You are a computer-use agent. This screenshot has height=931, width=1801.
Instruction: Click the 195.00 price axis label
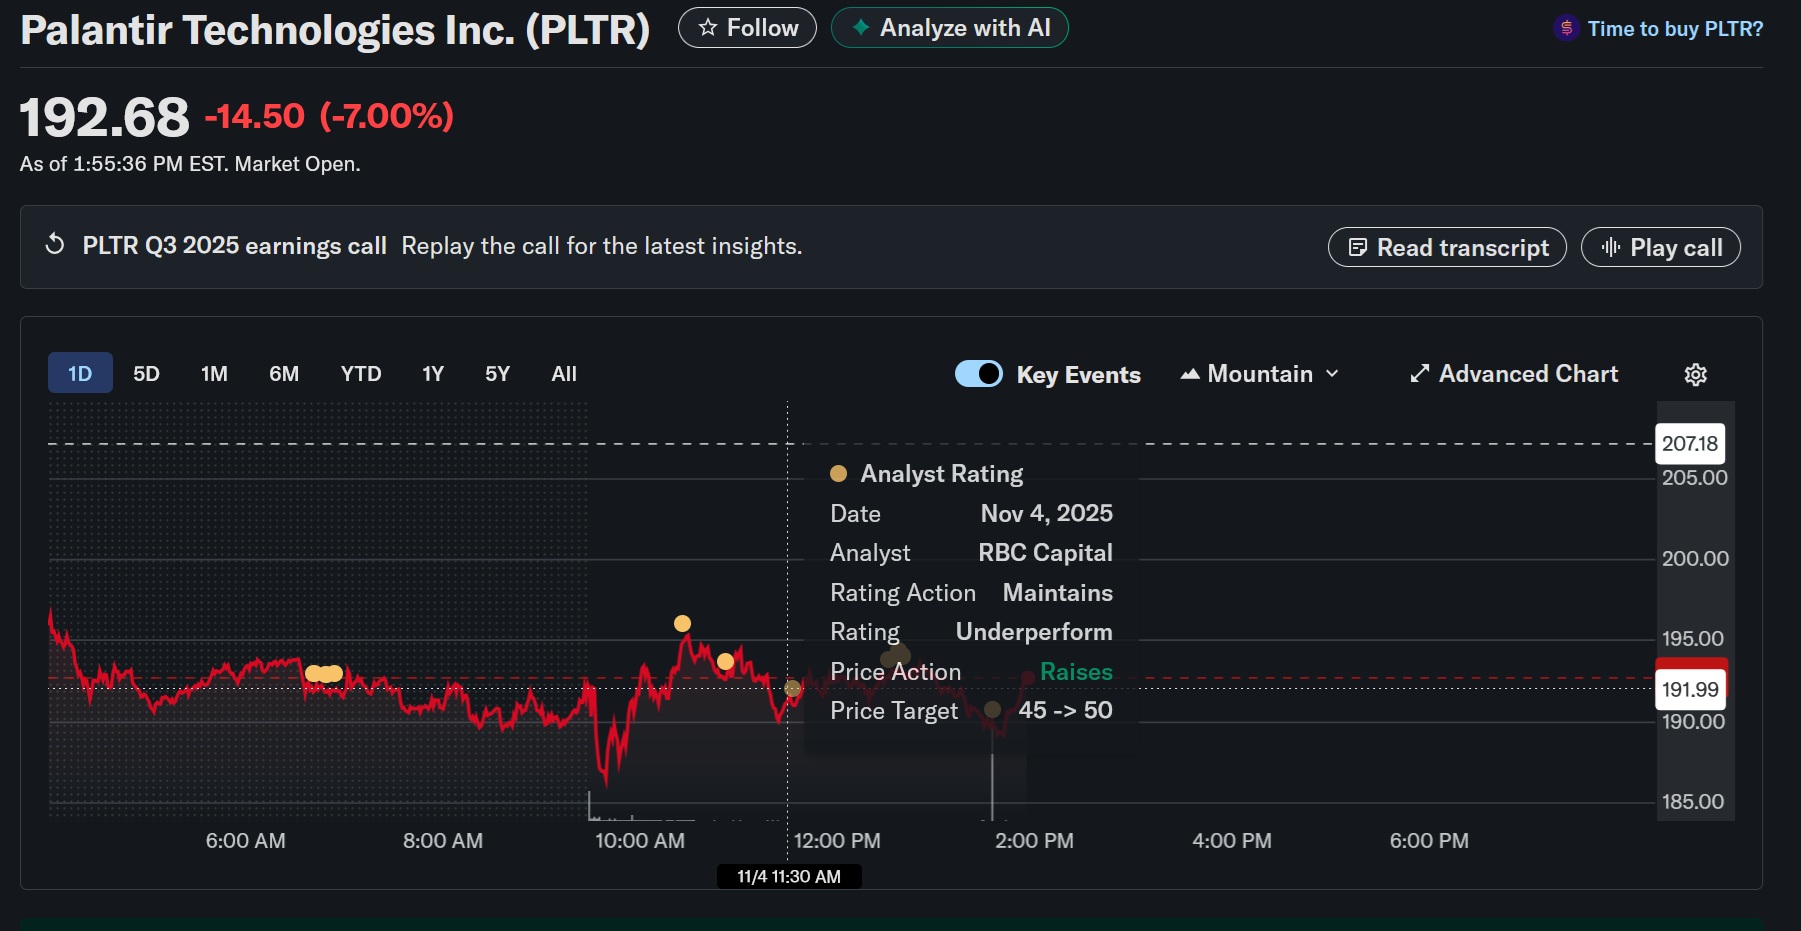point(1694,638)
